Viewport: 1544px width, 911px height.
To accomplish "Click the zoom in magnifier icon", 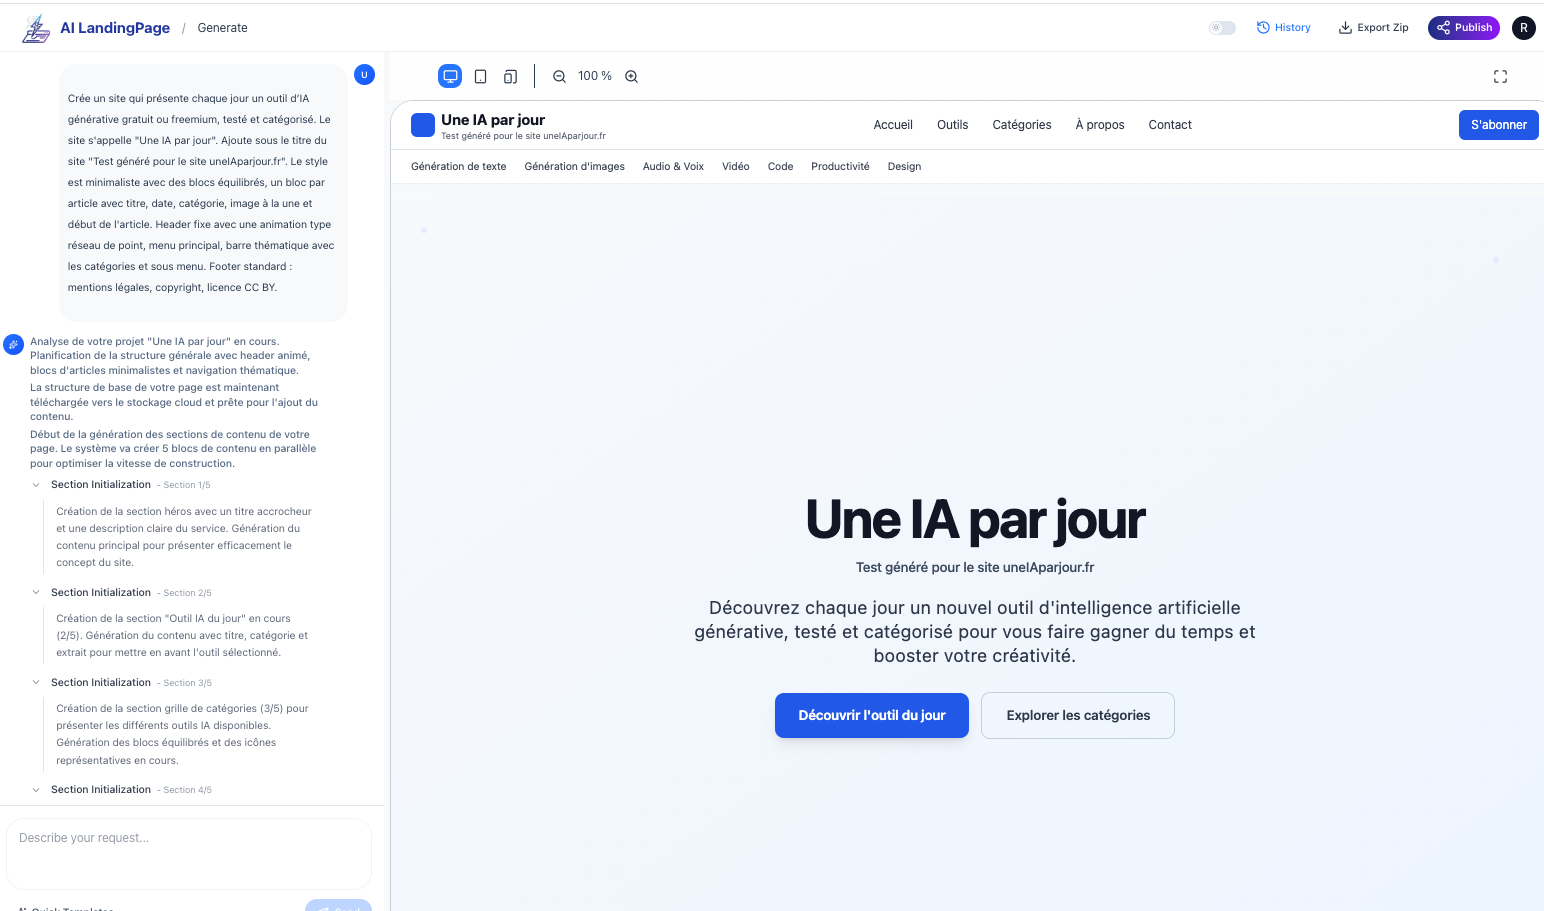I will (631, 76).
